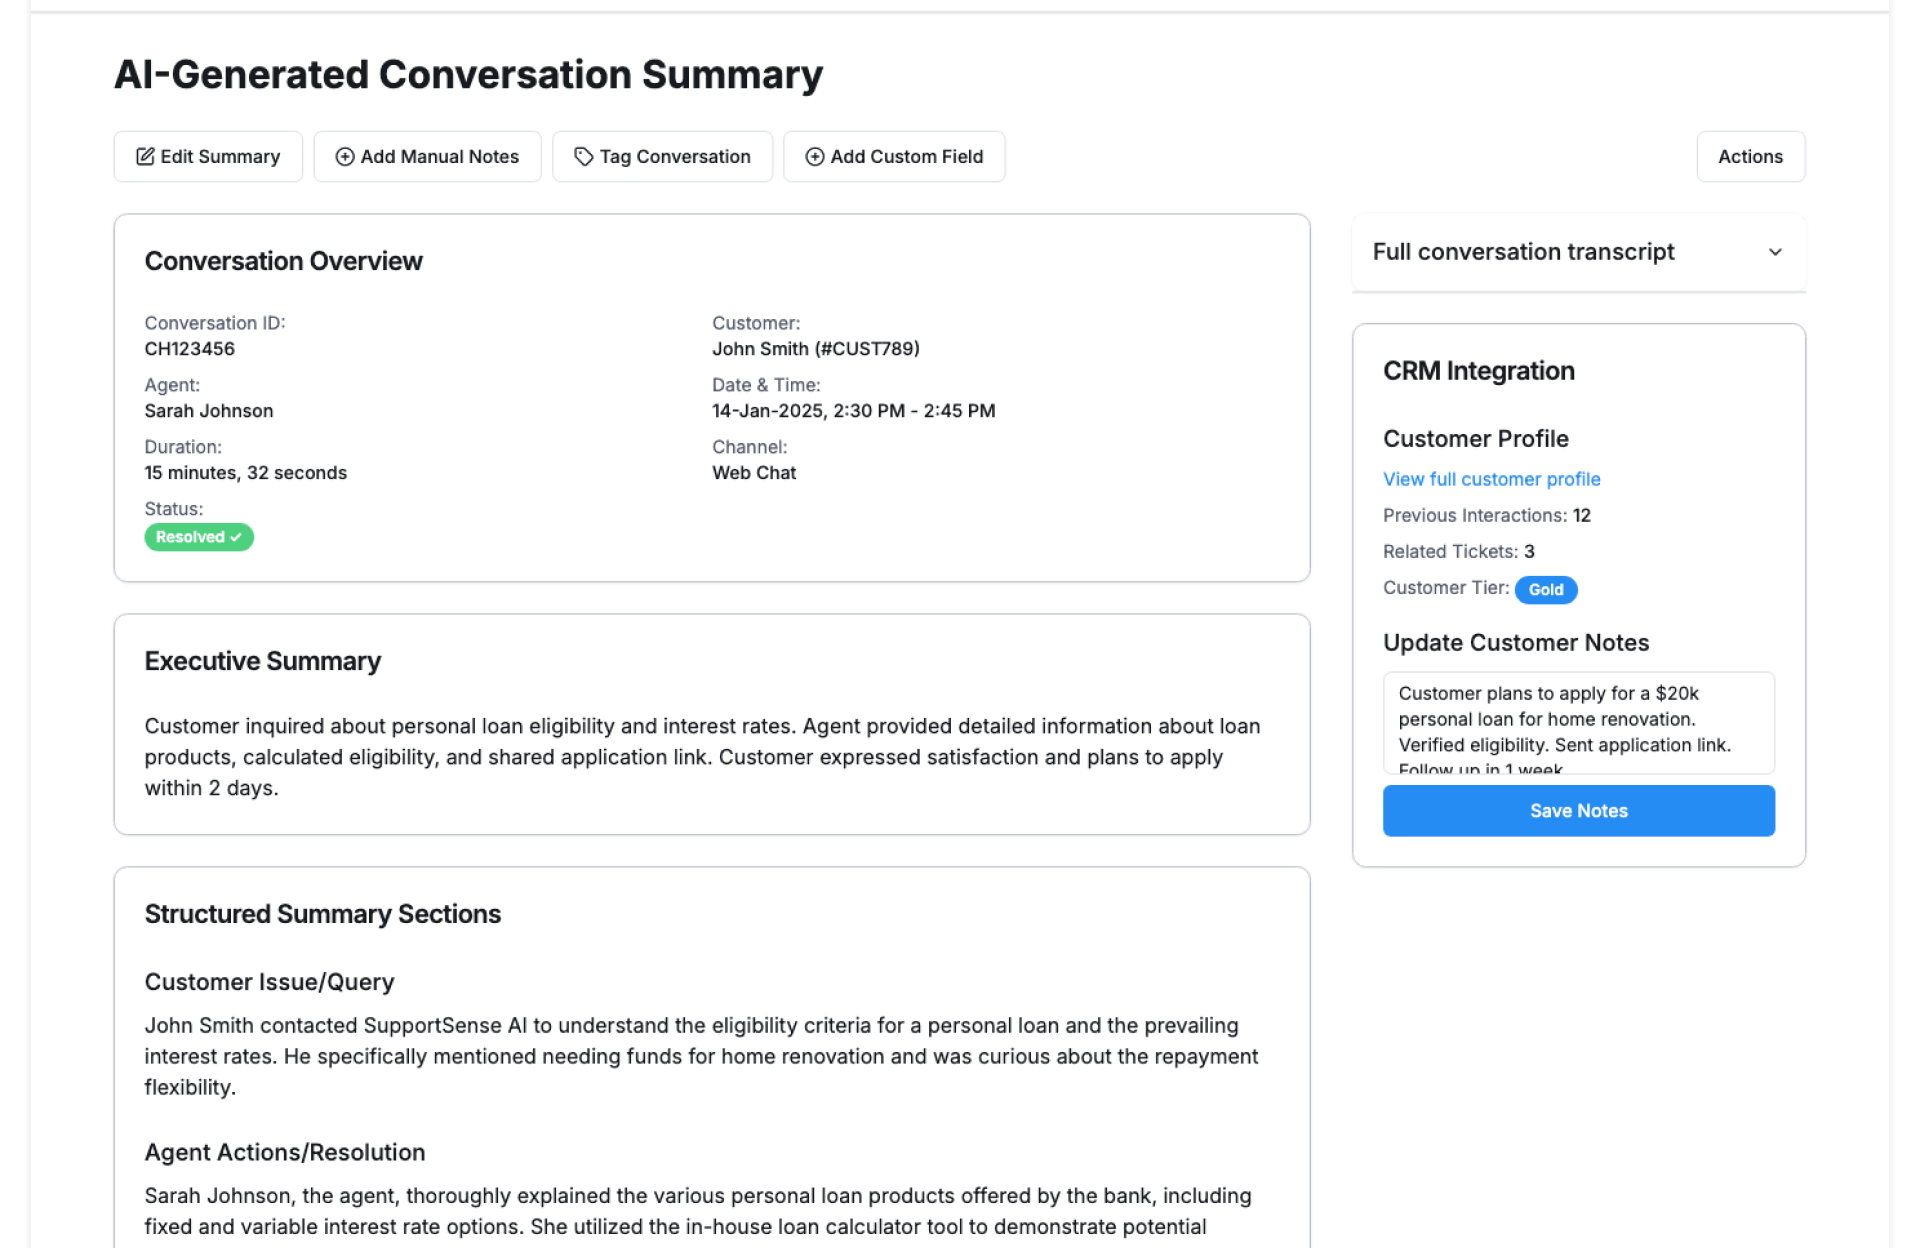Expand the Full conversation transcript chevron
The image size is (1920, 1248).
pyautogui.click(x=1775, y=252)
